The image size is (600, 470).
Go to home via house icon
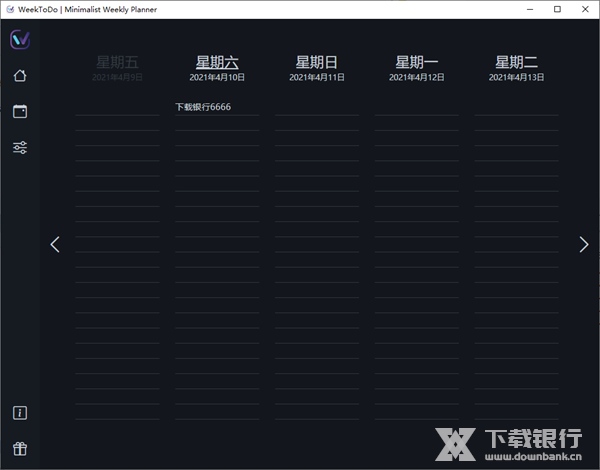click(20, 75)
